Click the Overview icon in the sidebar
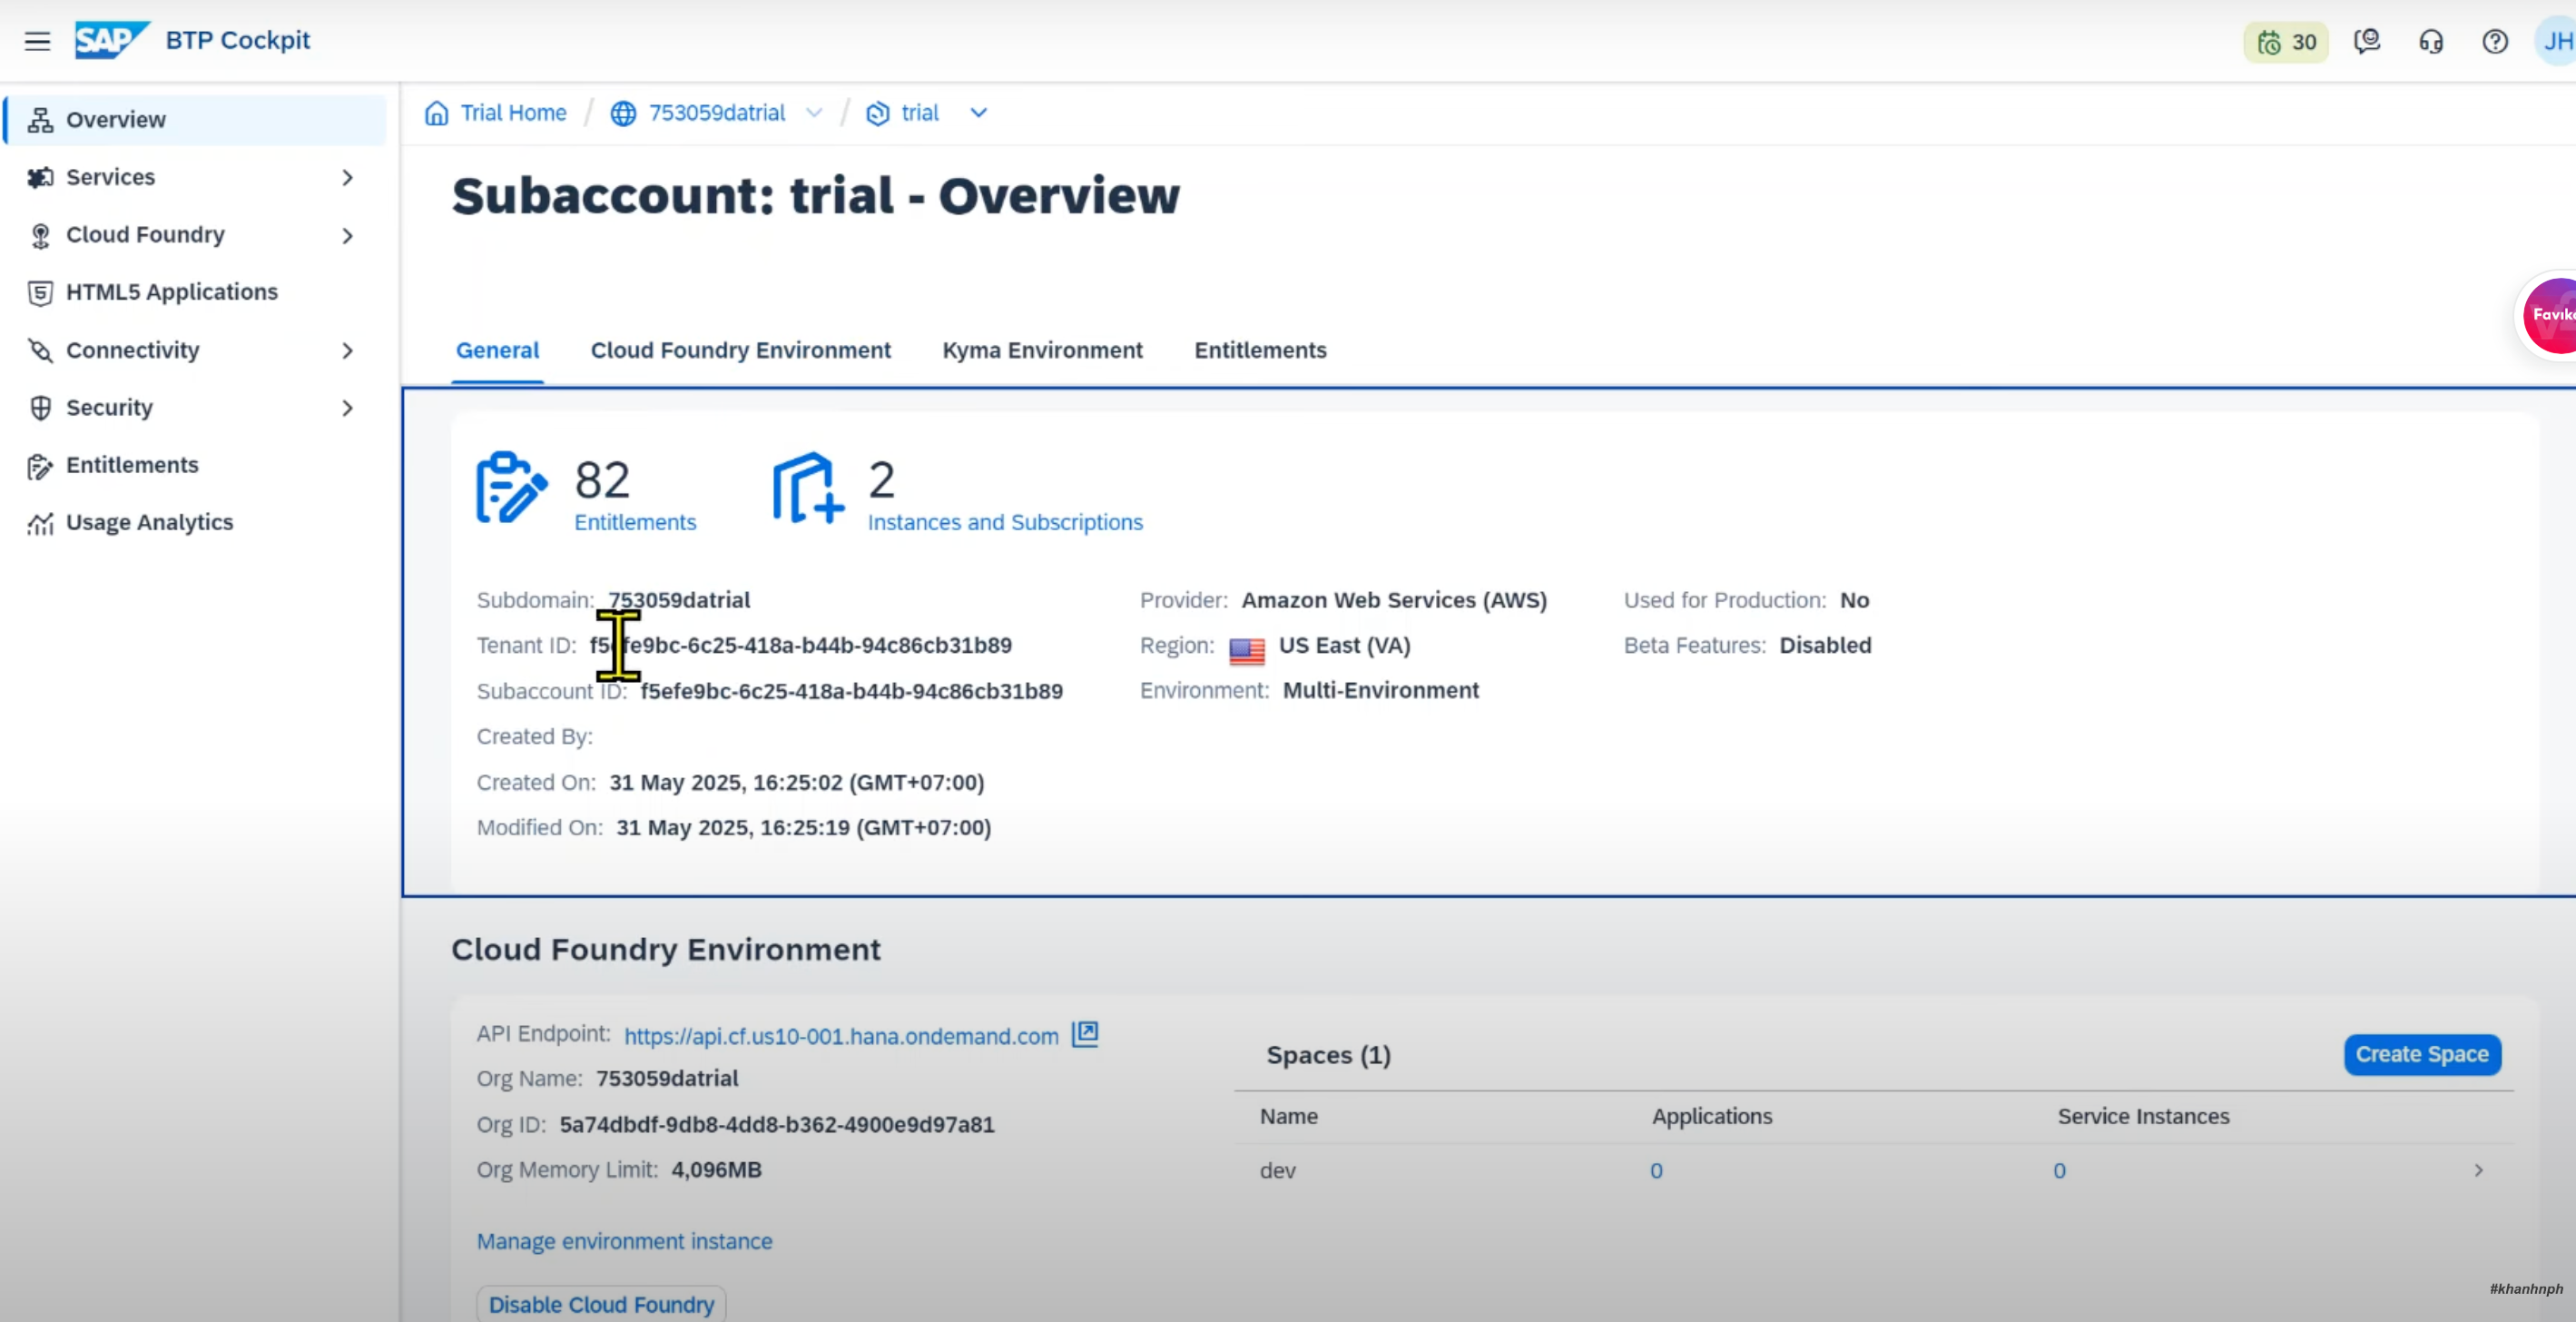Screen dimensions: 2576x1322 pyautogui.click(x=40, y=120)
